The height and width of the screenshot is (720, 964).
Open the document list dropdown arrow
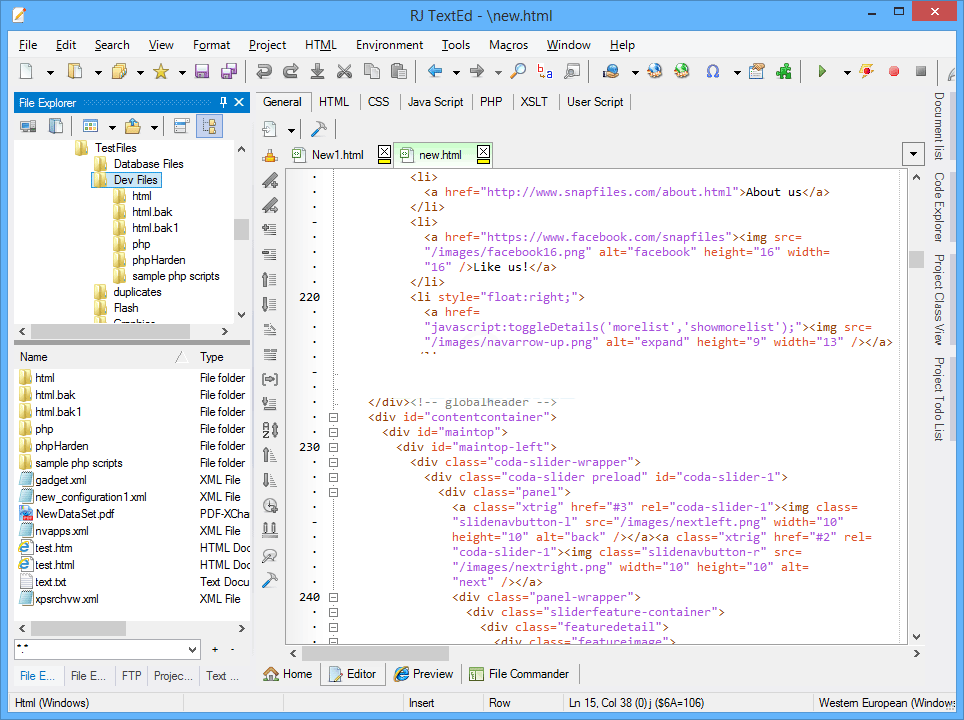tap(912, 154)
